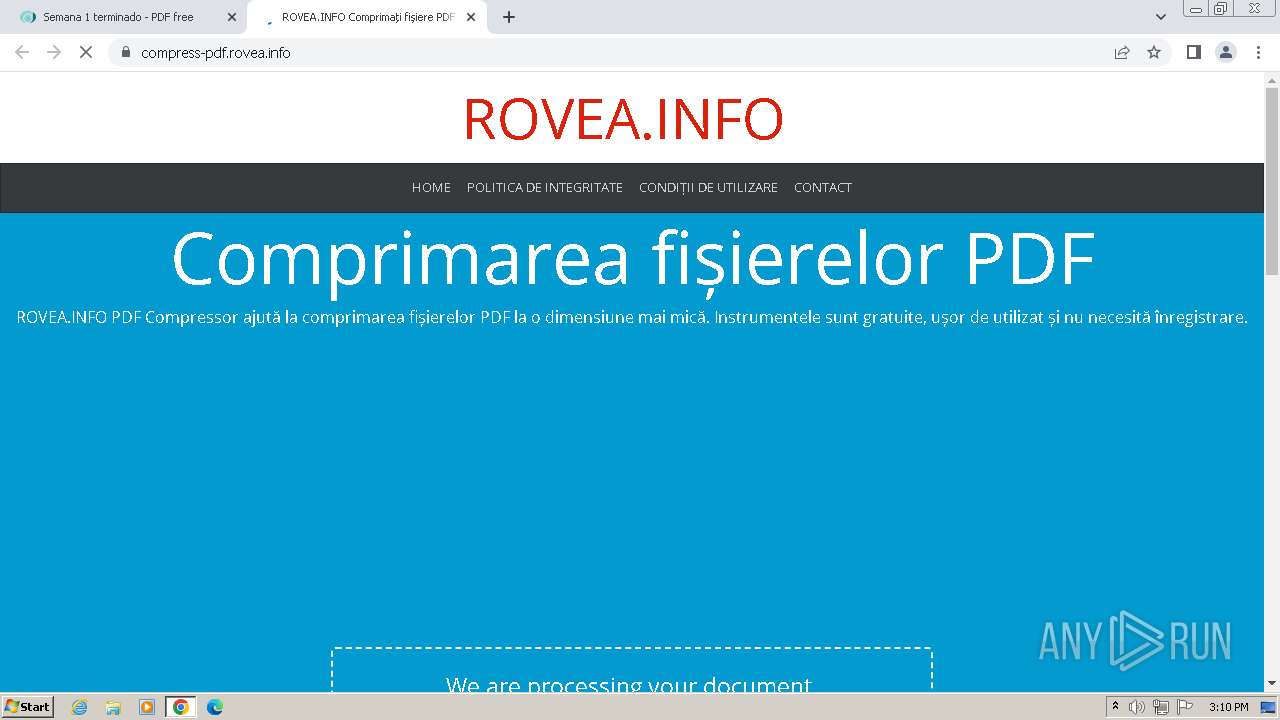Click the We are processing your document box

(632, 670)
